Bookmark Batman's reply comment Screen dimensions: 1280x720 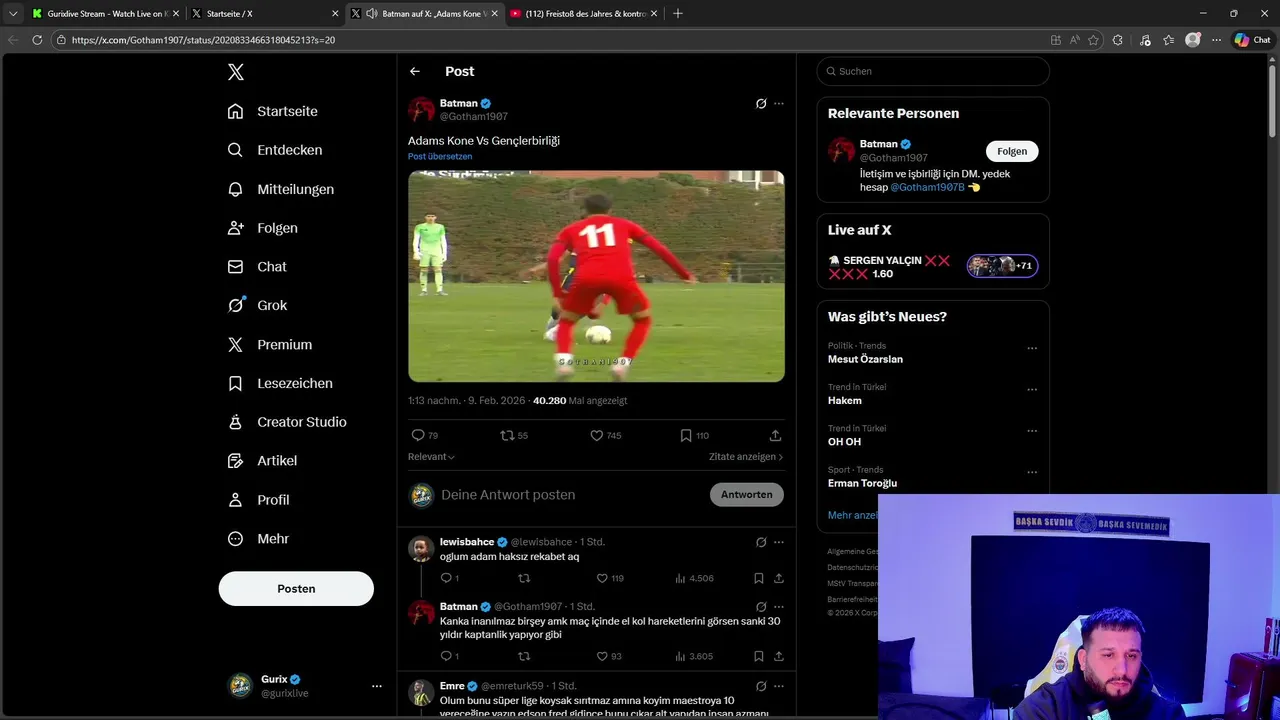(x=759, y=656)
